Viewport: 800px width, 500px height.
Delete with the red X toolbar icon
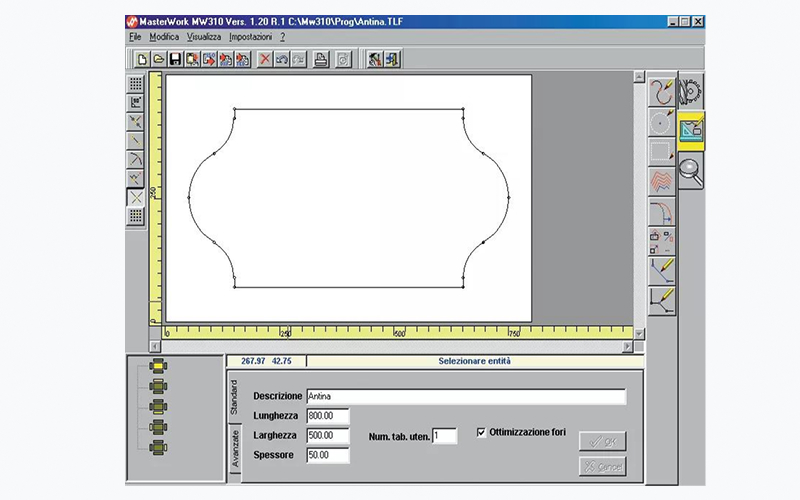(265, 59)
